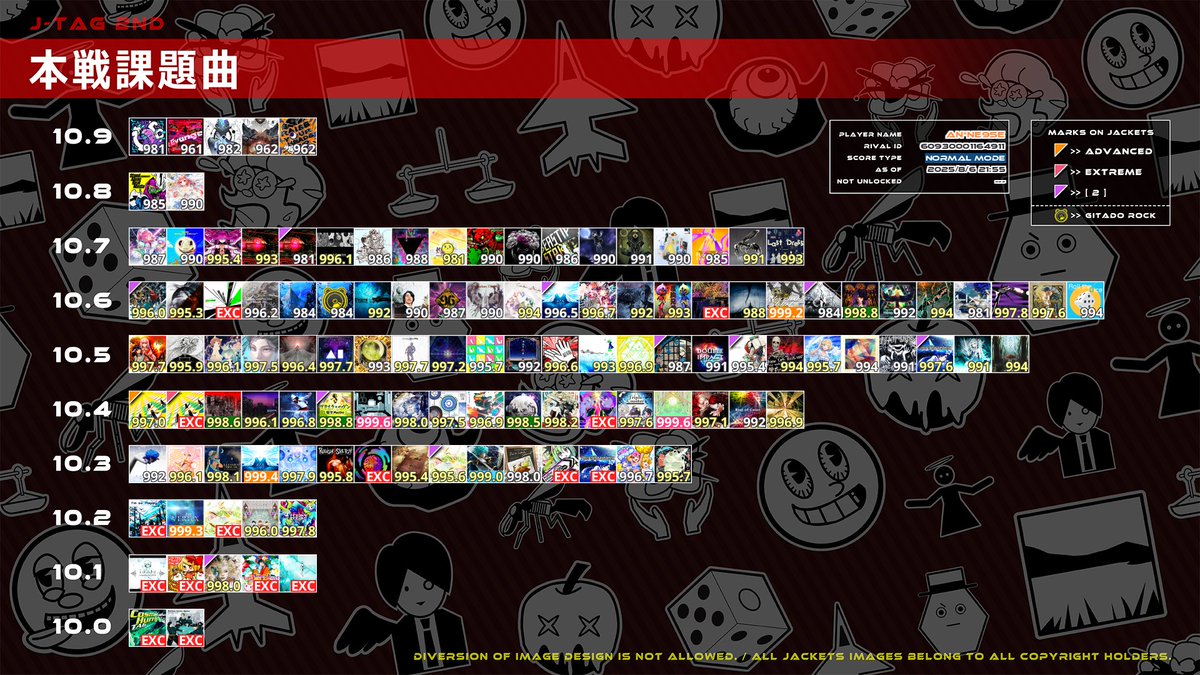Select the 10.5 row jacket scored 996.6
This screenshot has height=675, width=1200.
click(561, 355)
